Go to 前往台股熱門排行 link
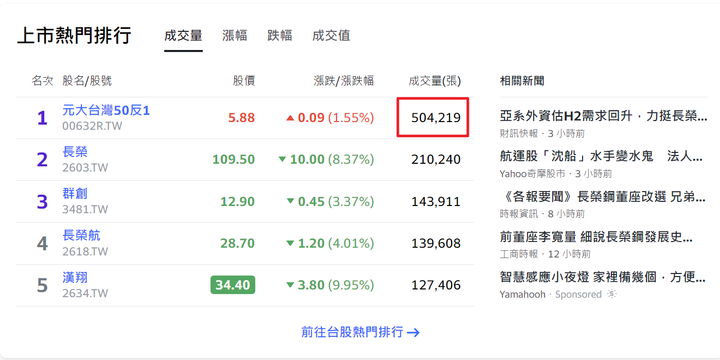 pyautogui.click(x=360, y=332)
